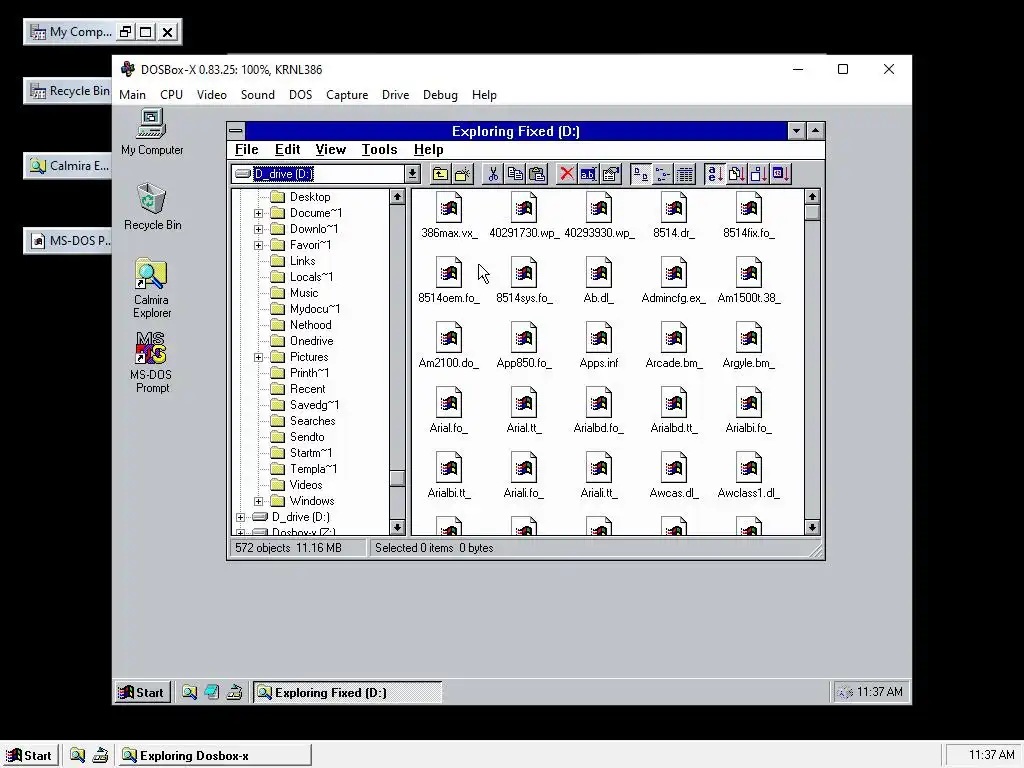Select the Desktop folder in tree

(300, 197)
